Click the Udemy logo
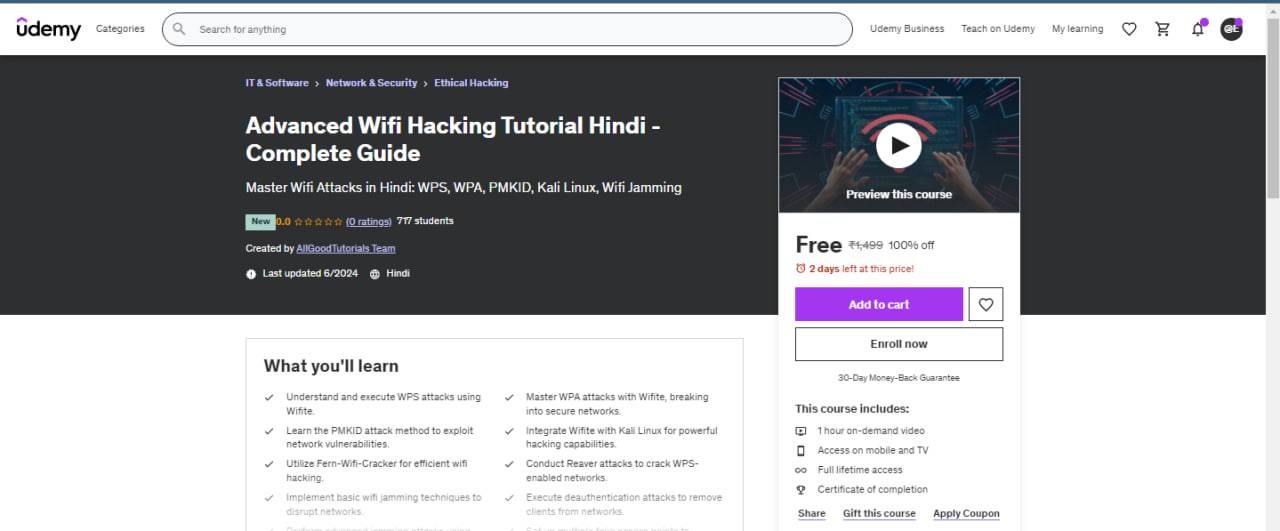The height and width of the screenshot is (531, 1280). 48,29
